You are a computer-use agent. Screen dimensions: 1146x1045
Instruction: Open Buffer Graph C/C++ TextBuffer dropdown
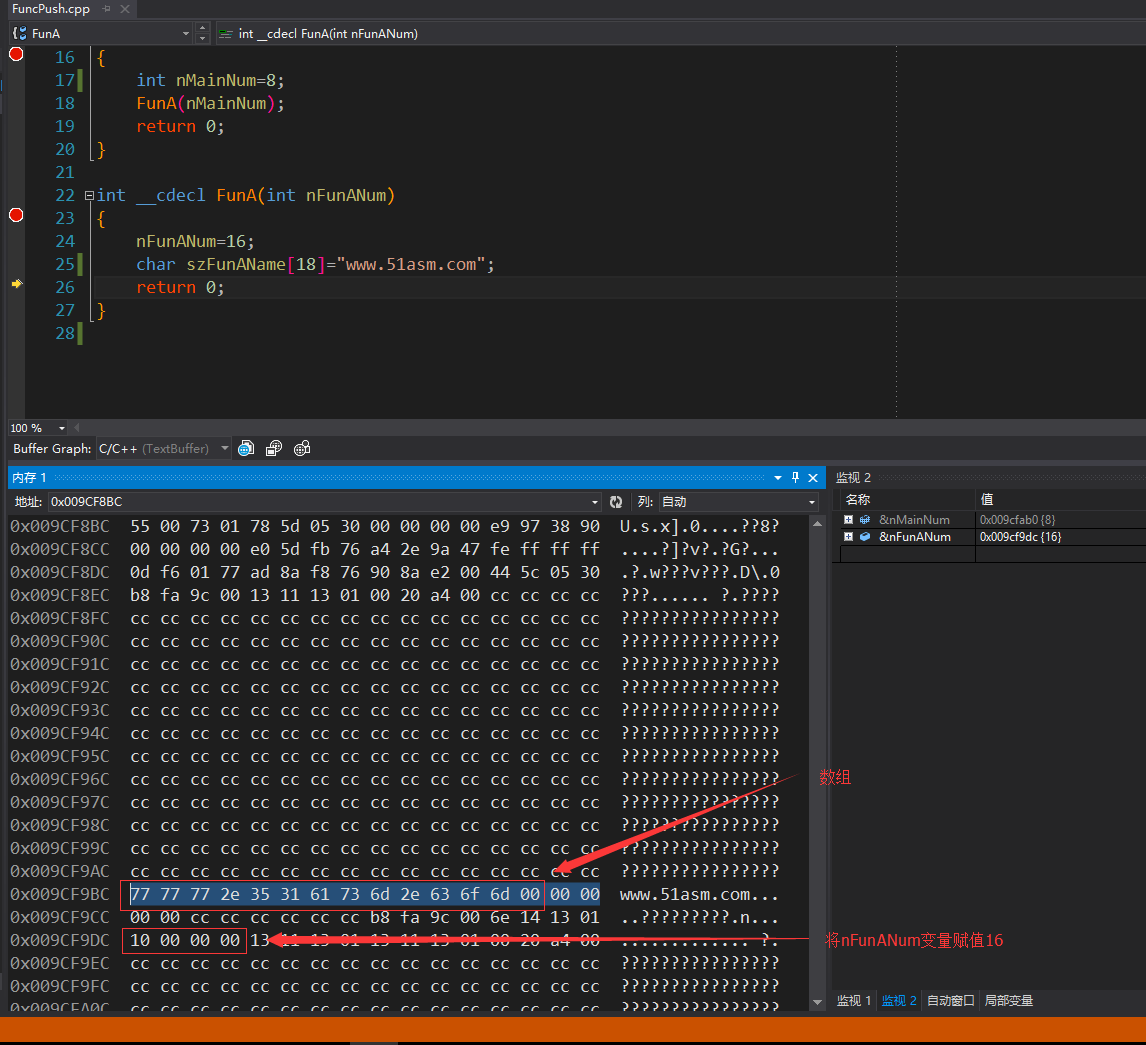click(x=224, y=449)
